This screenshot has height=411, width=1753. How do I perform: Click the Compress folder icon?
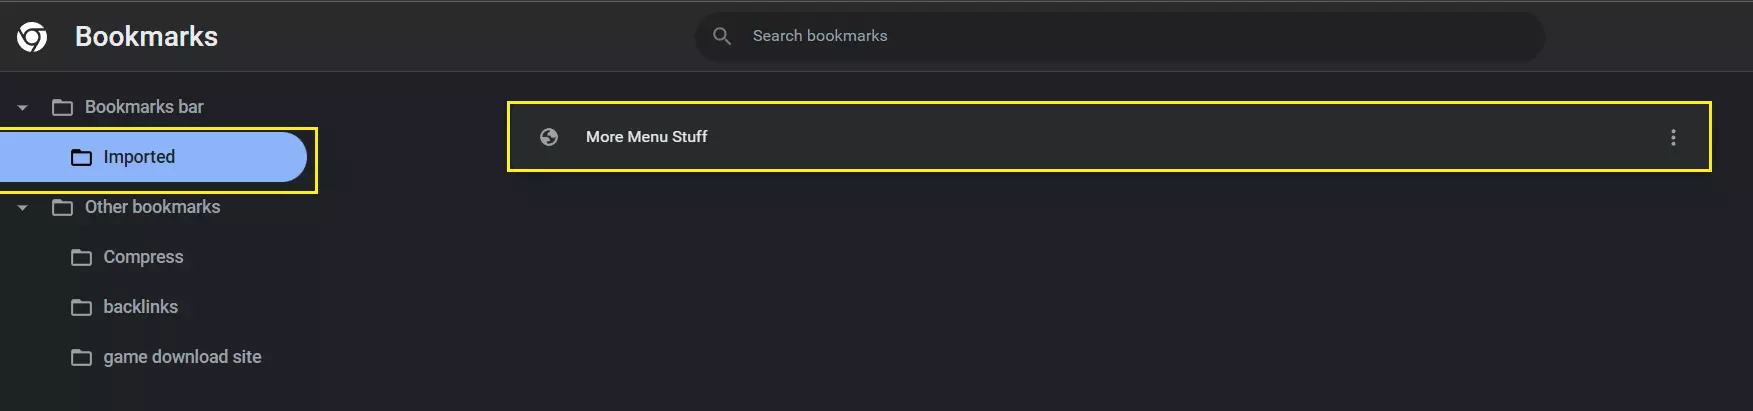(x=81, y=257)
